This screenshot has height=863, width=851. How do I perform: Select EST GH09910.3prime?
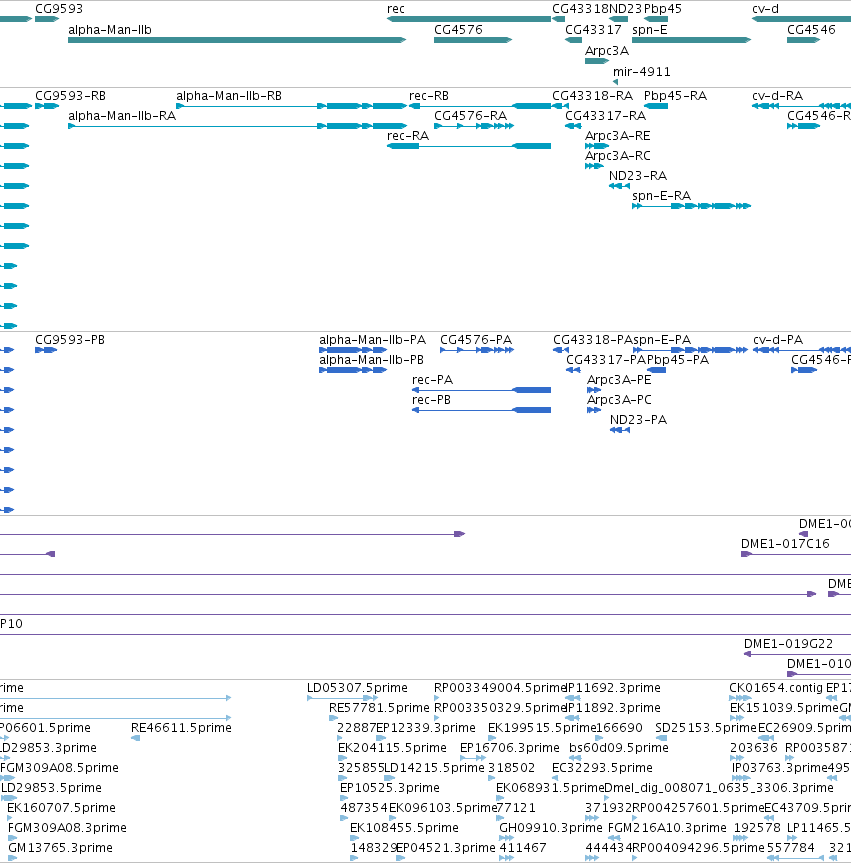click(551, 827)
